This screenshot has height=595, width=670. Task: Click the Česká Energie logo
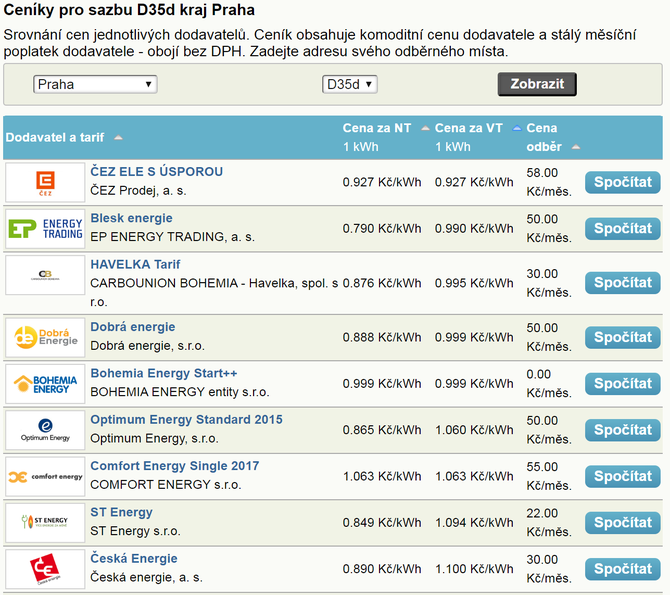point(45,569)
